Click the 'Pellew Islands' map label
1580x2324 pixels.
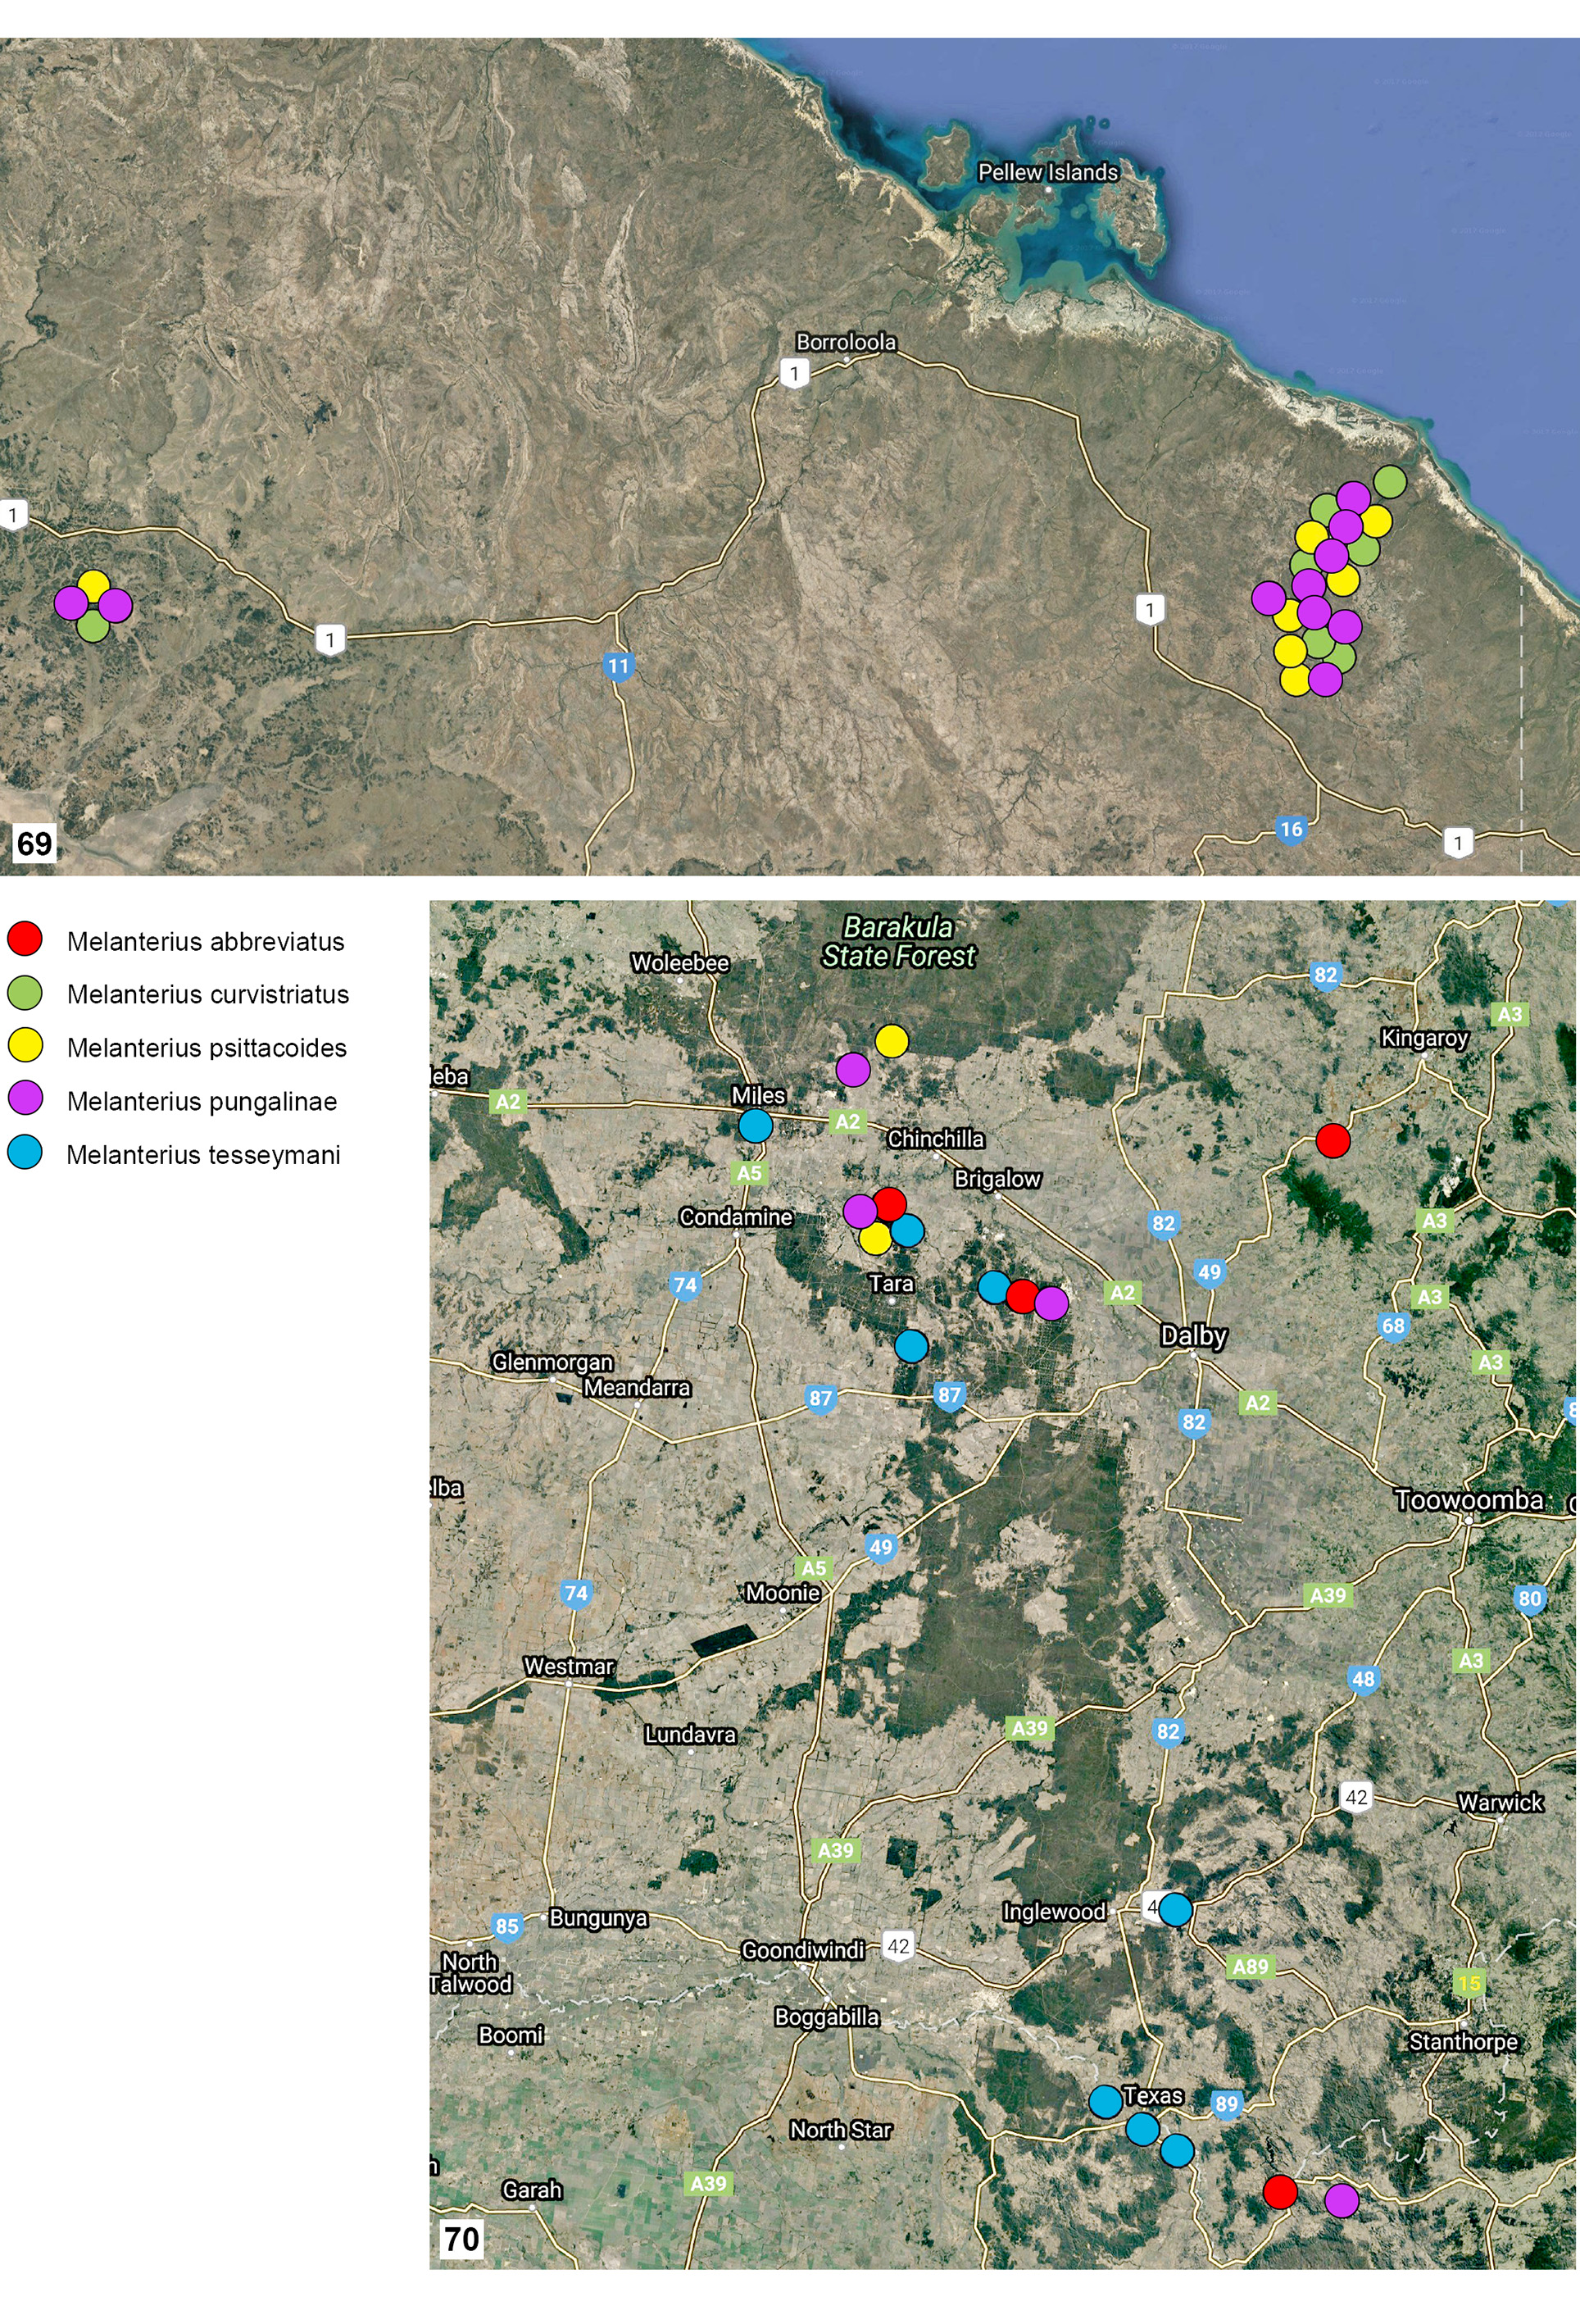(x=1048, y=172)
